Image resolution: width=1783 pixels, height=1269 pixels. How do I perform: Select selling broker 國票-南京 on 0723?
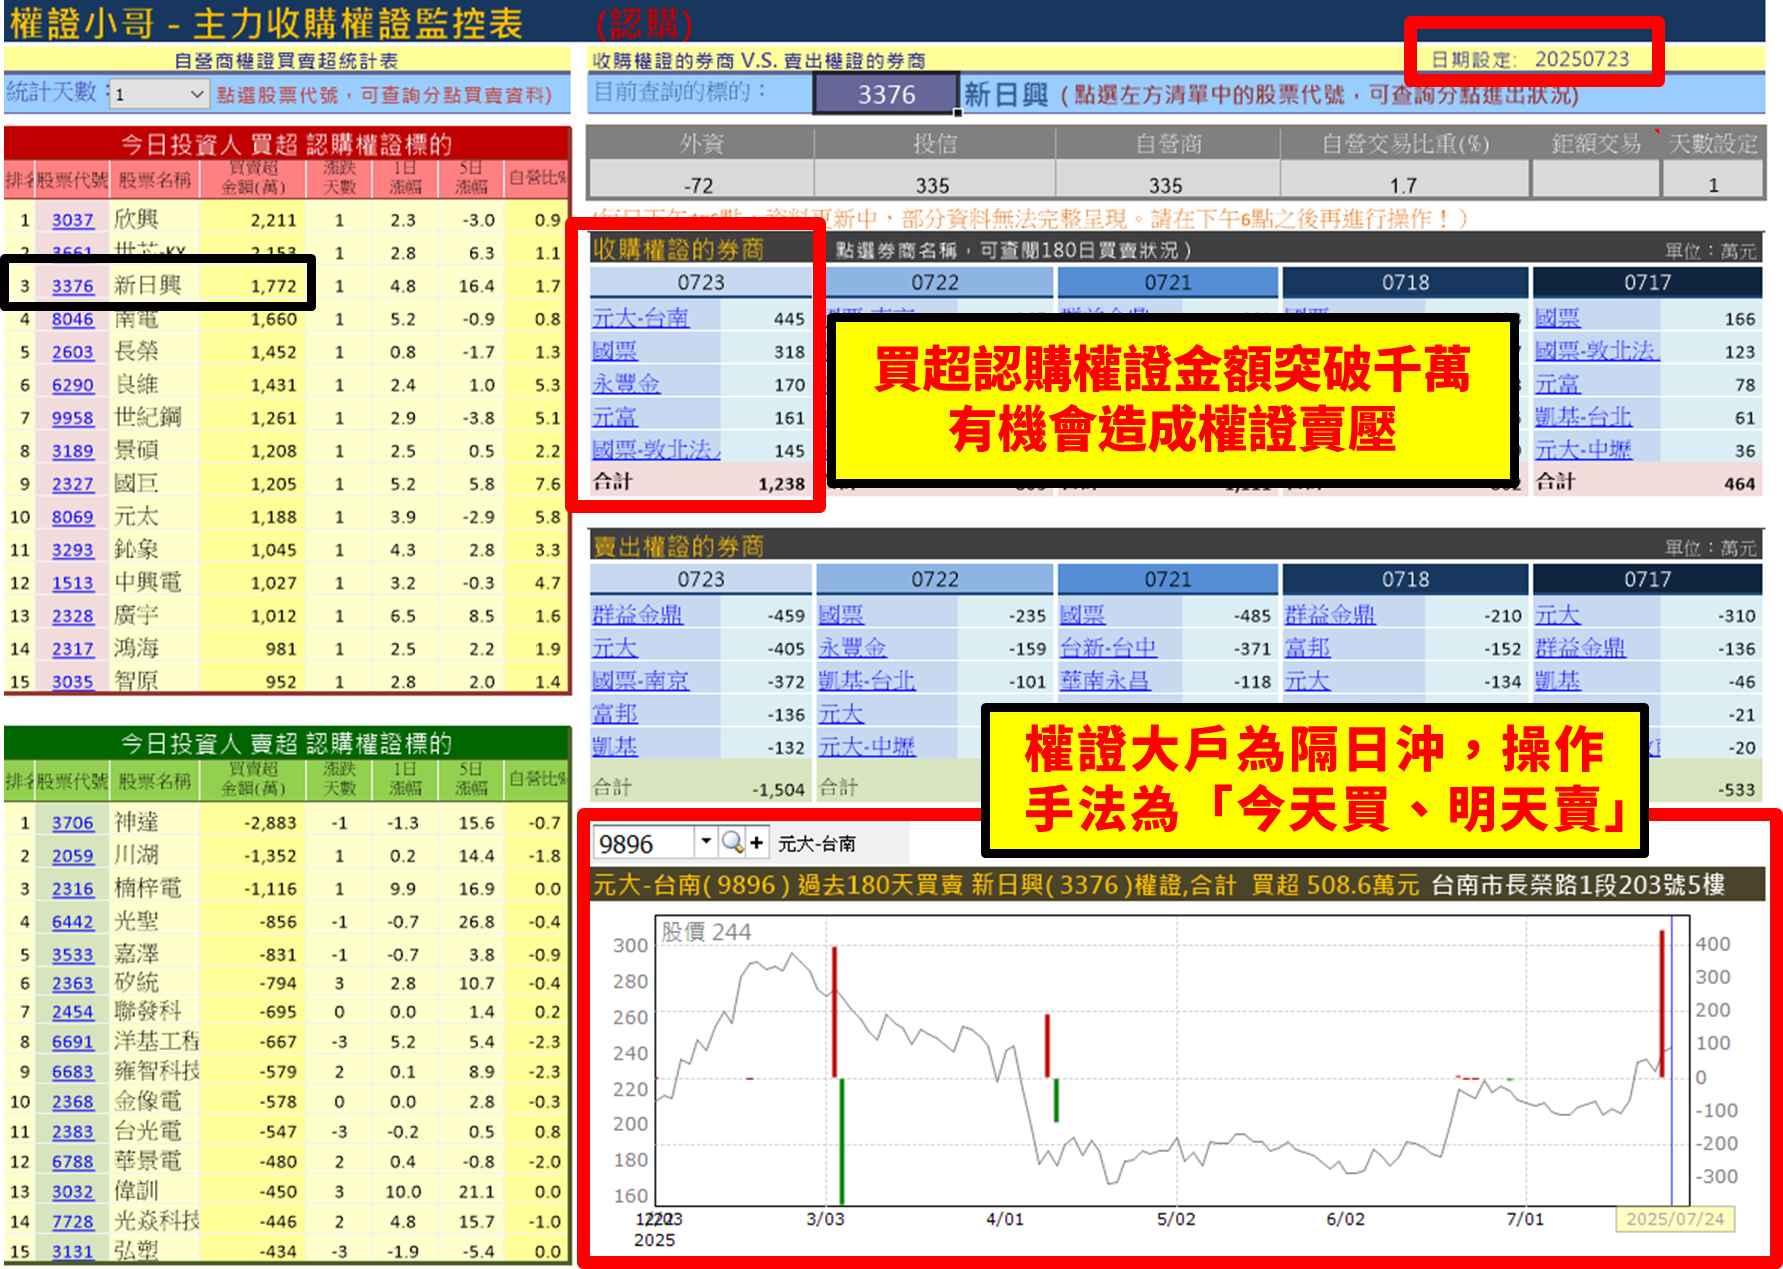tap(641, 681)
